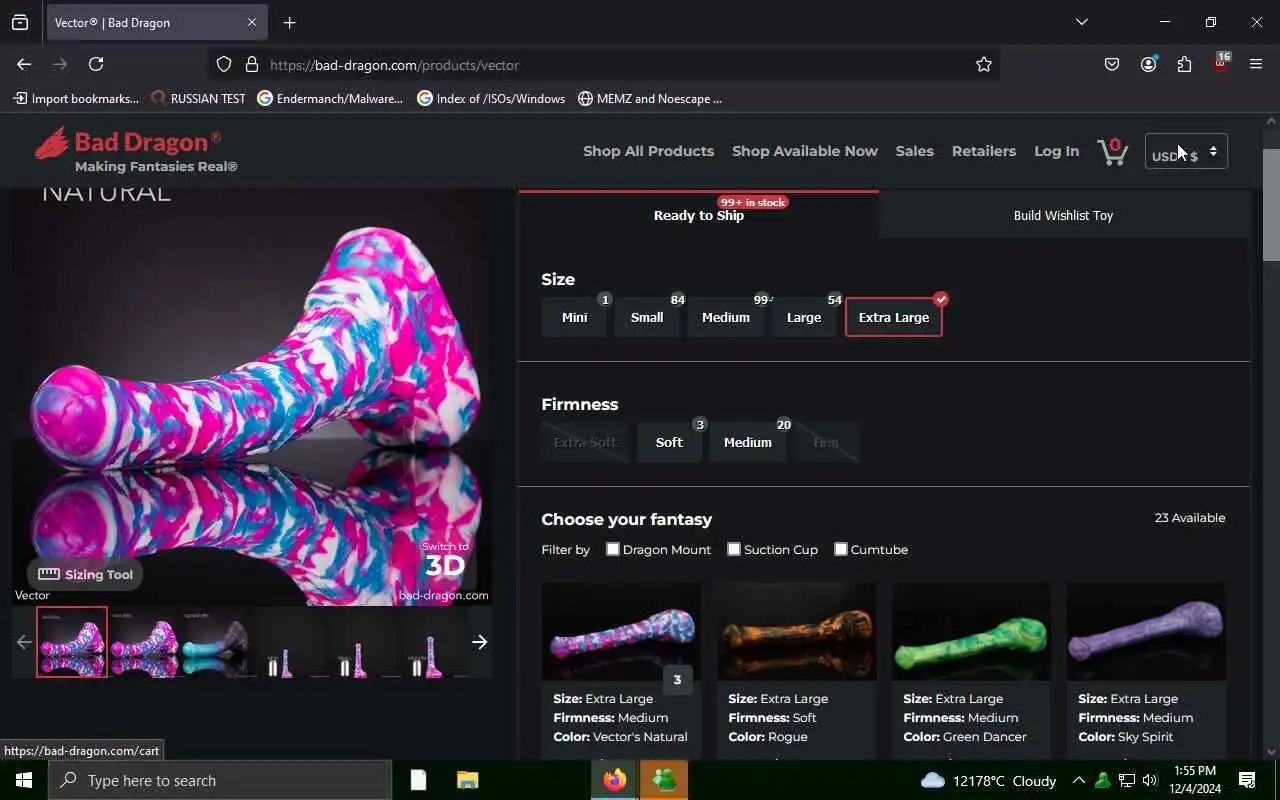Viewport: 1280px width, 800px height.
Task: Open the Shop All Products menu
Action: [x=648, y=151]
